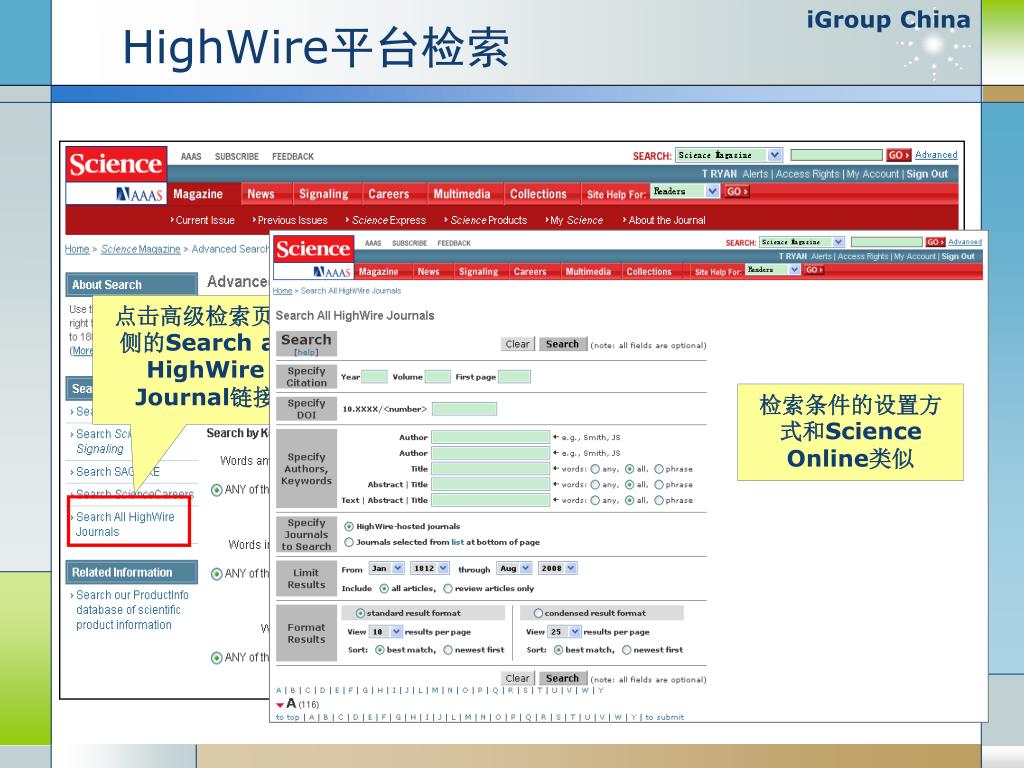Click the 'list' link in Journals selected option

click(457, 542)
